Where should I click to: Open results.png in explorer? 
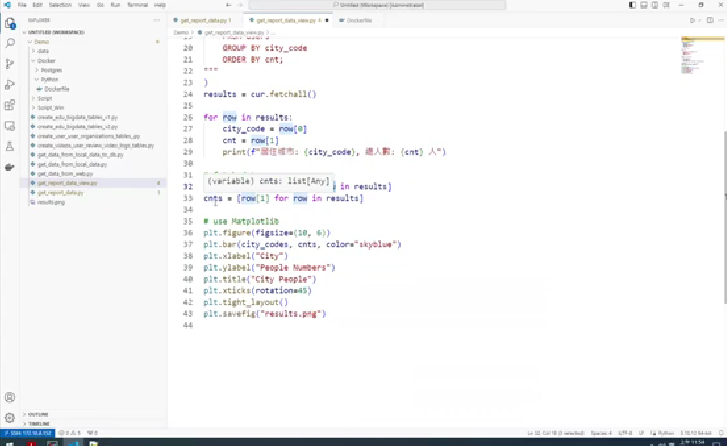[51, 203]
